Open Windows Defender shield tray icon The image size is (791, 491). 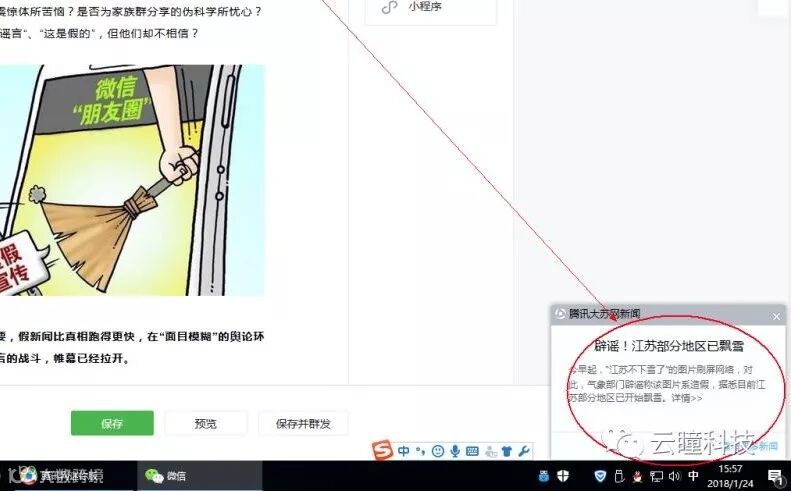point(563,476)
